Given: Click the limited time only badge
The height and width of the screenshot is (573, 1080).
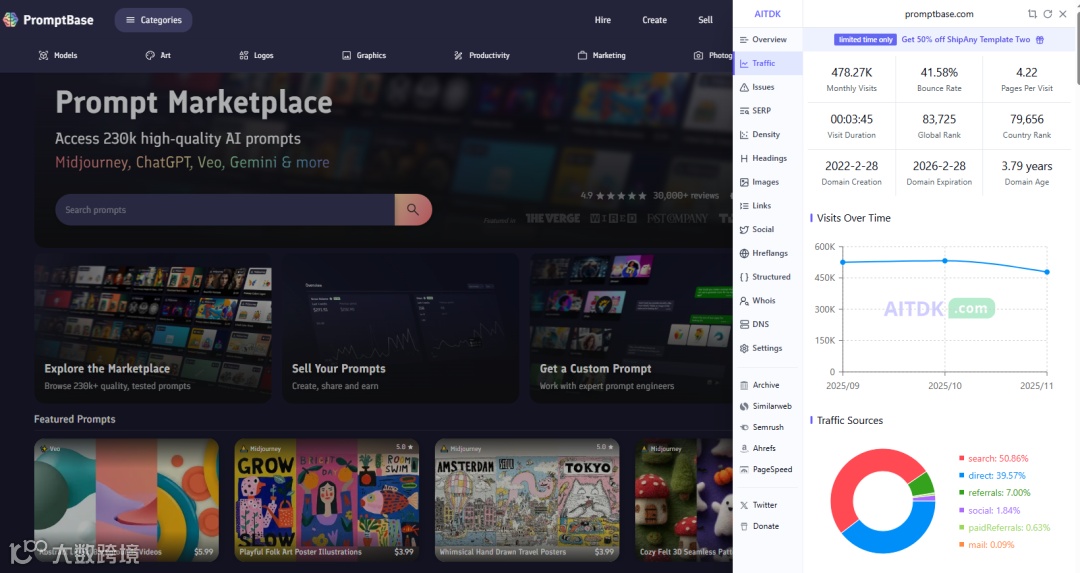Looking at the screenshot, I should (865, 39).
